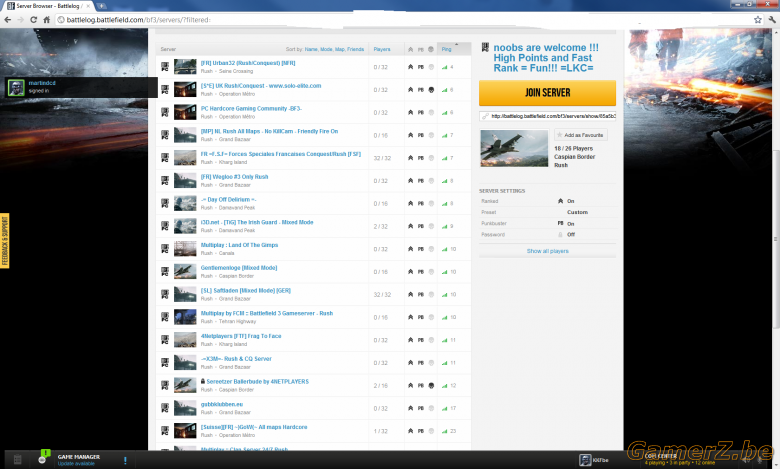
Task: Click map thumbnail of 4Netplayers [FTF] Frag To Face
Action: click(185, 340)
